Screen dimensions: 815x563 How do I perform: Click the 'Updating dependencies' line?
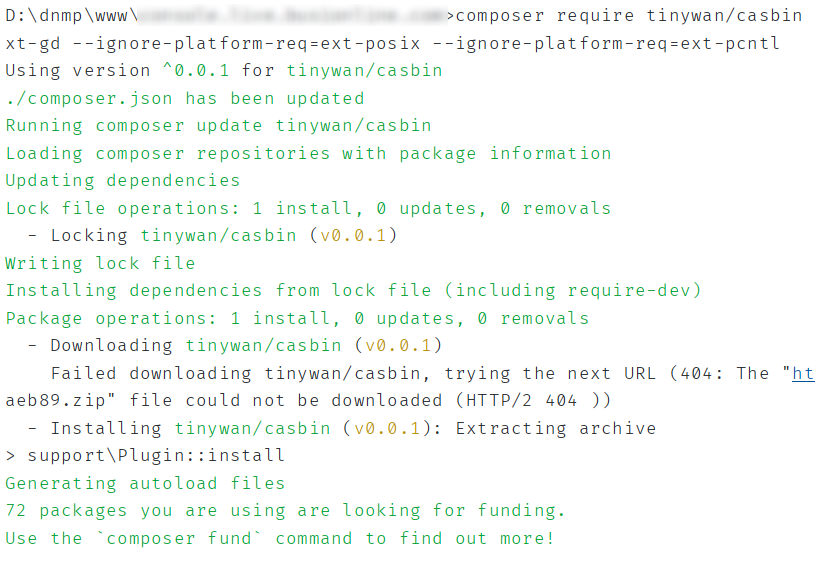click(123, 180)
